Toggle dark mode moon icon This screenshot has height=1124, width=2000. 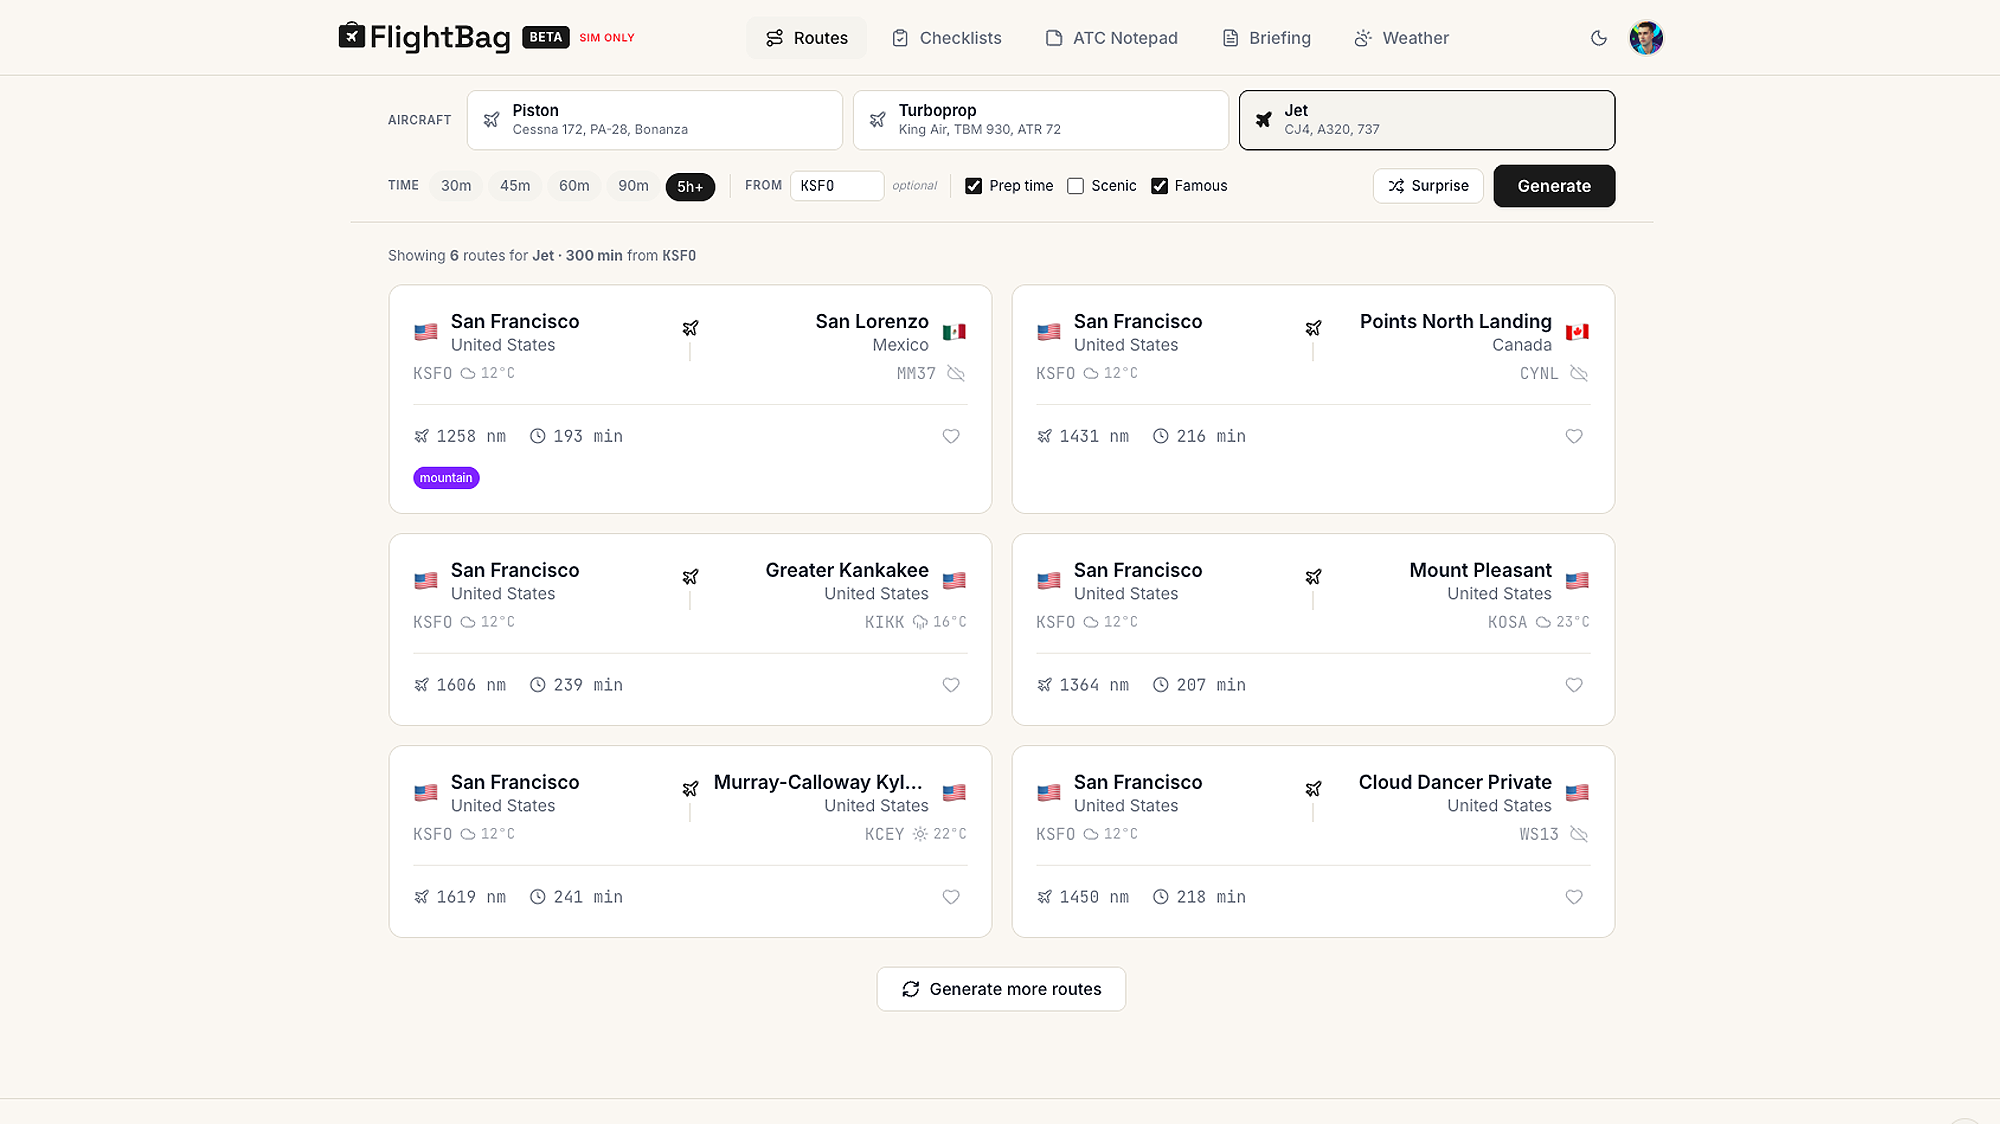tap(1599, 38)
